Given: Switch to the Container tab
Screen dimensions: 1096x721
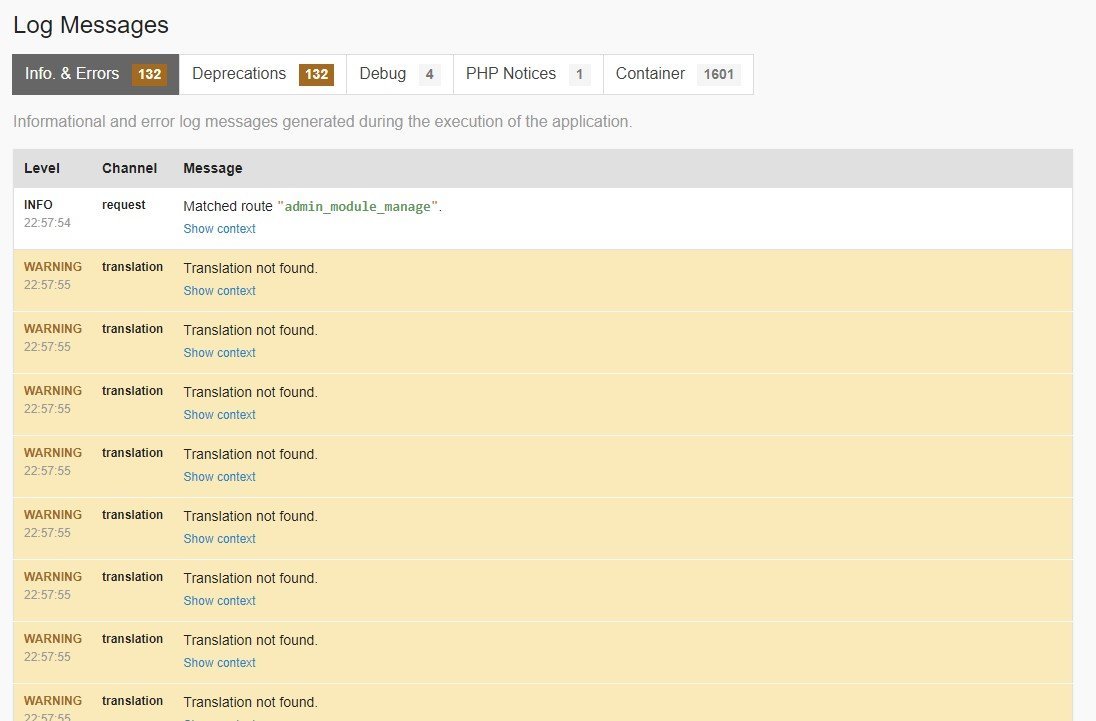Looking at the screenshot, I should coord(678,74).
